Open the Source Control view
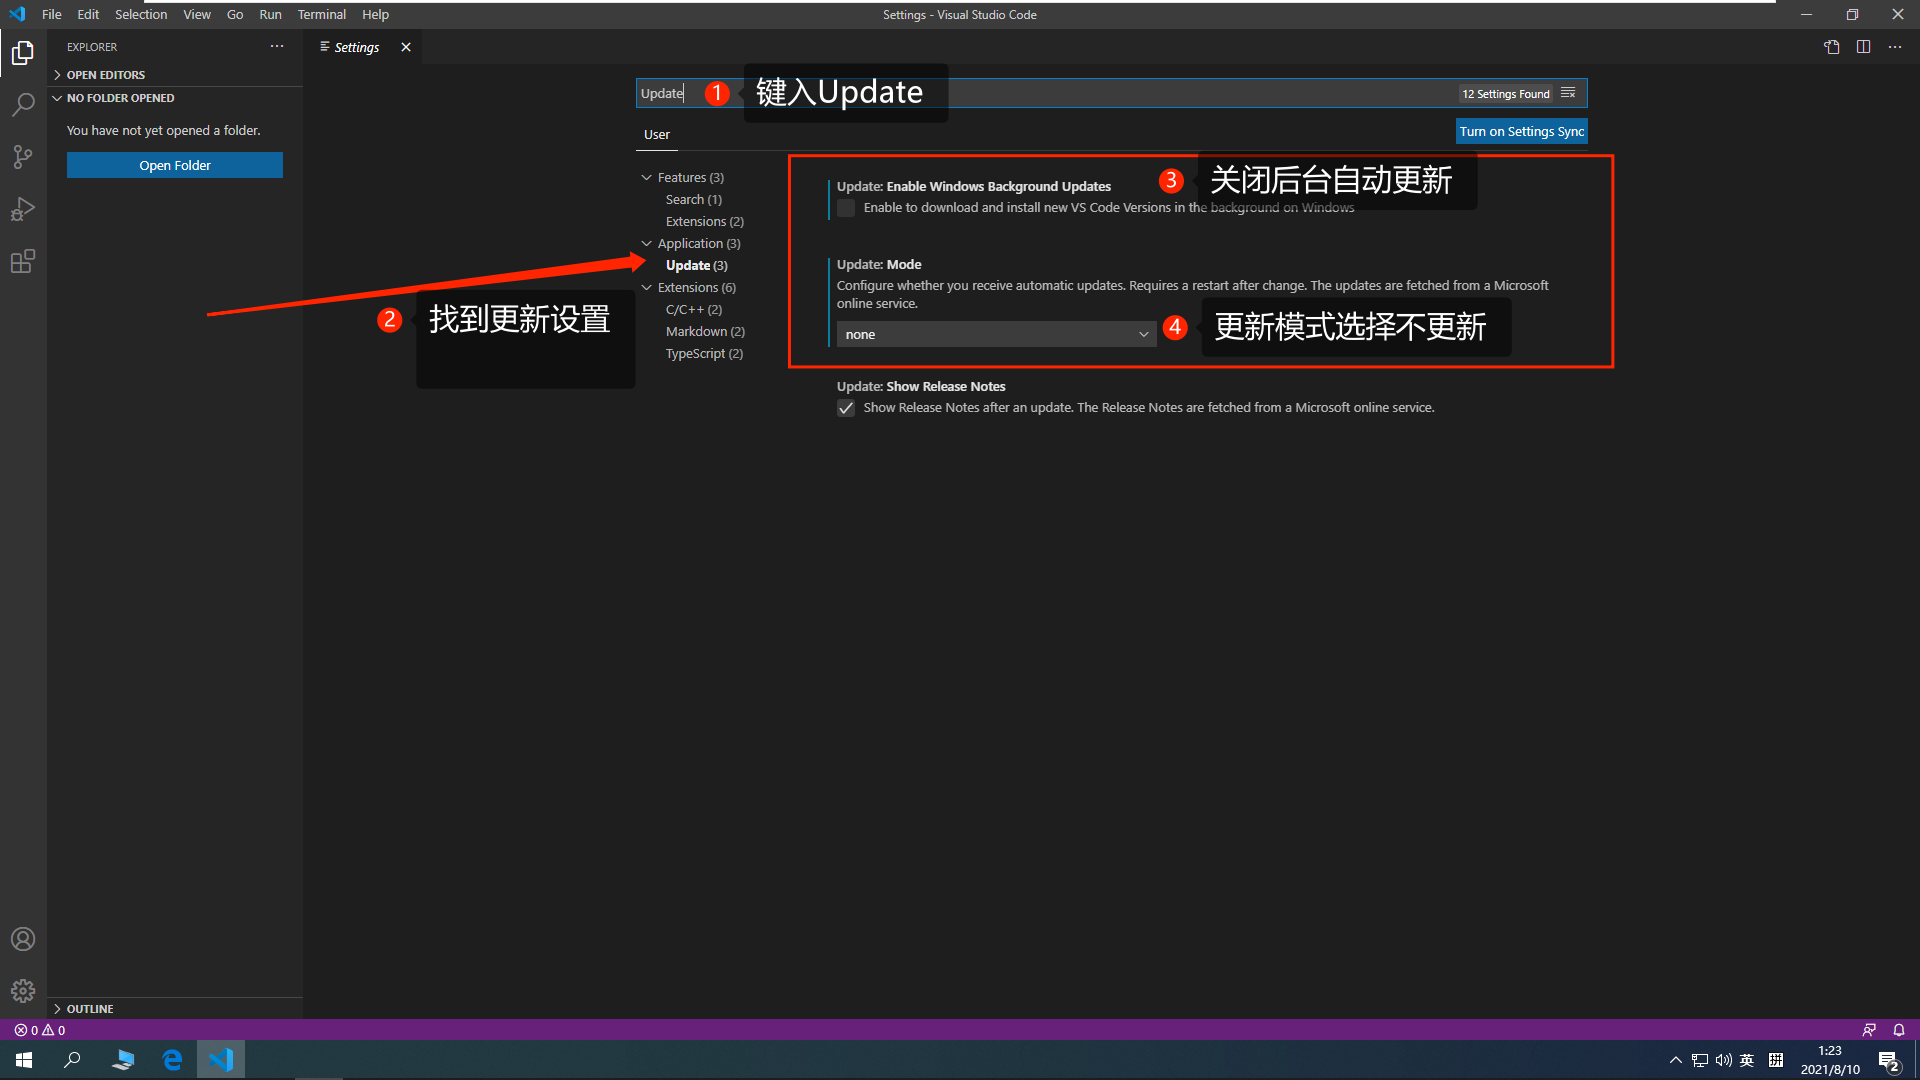The image size is (1920, 1080). (x=22, y=156)
